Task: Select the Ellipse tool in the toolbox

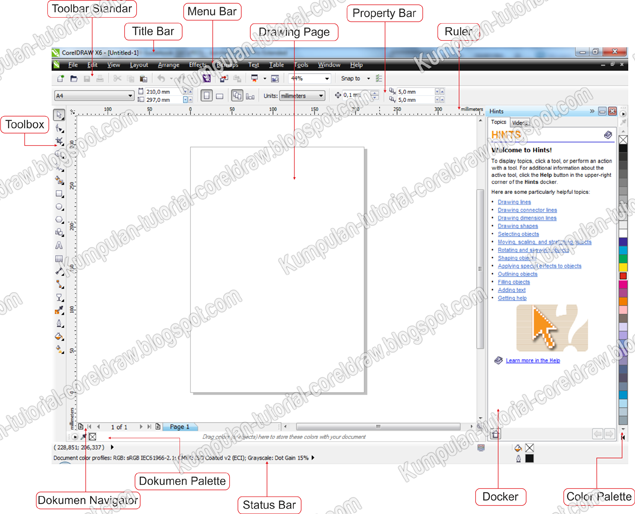Action: [59, 207]
